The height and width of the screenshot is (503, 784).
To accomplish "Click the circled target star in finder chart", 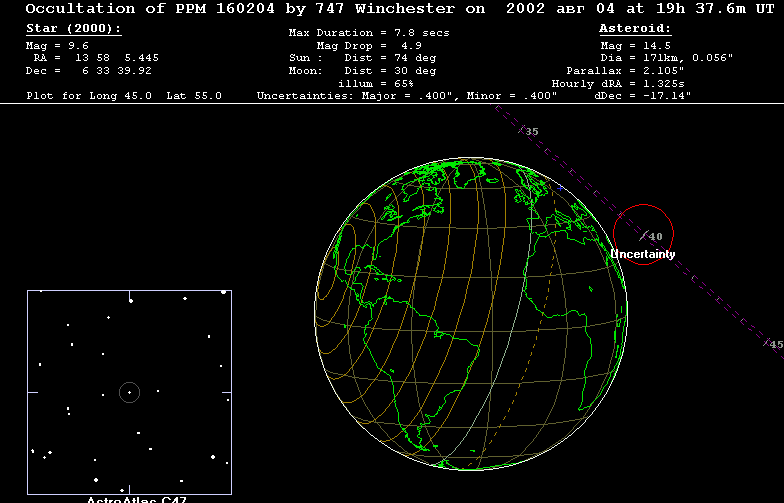I will (x=130, y=392).
